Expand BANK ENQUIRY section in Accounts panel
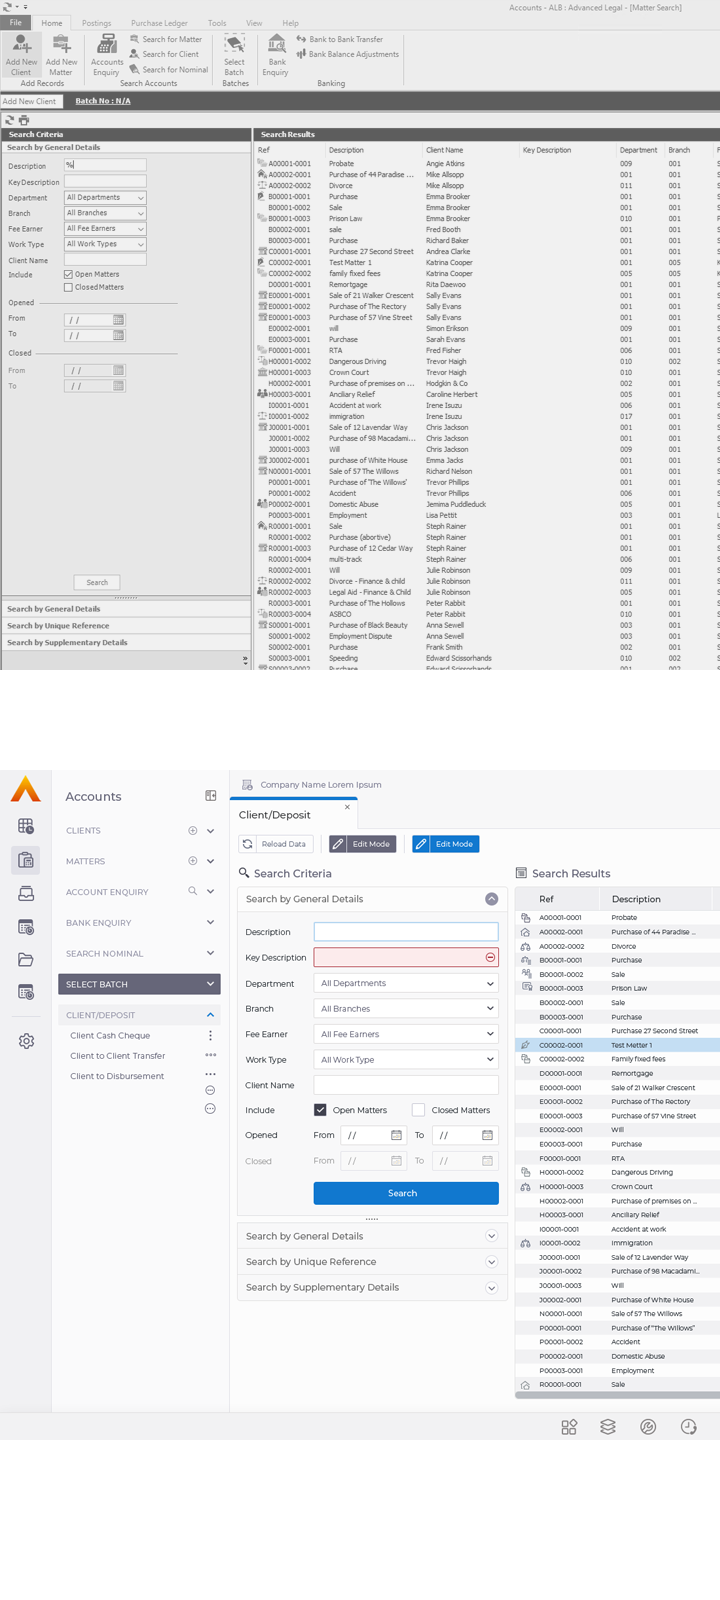 210,922
